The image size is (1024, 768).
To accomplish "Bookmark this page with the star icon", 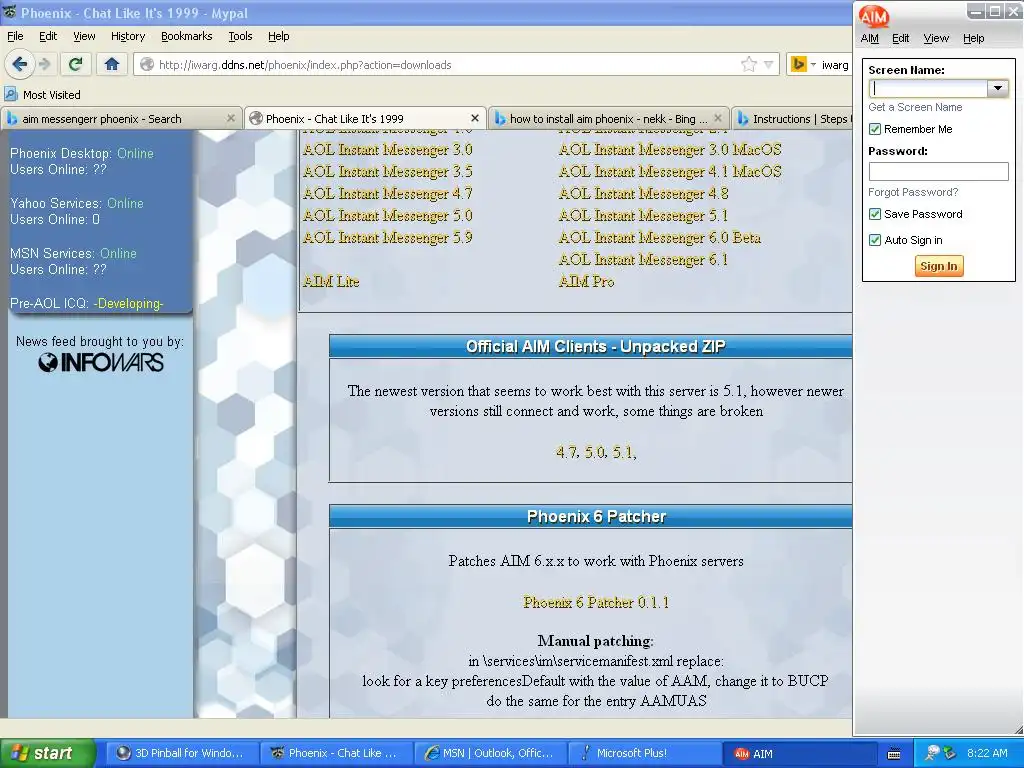I will coord(748,64).
